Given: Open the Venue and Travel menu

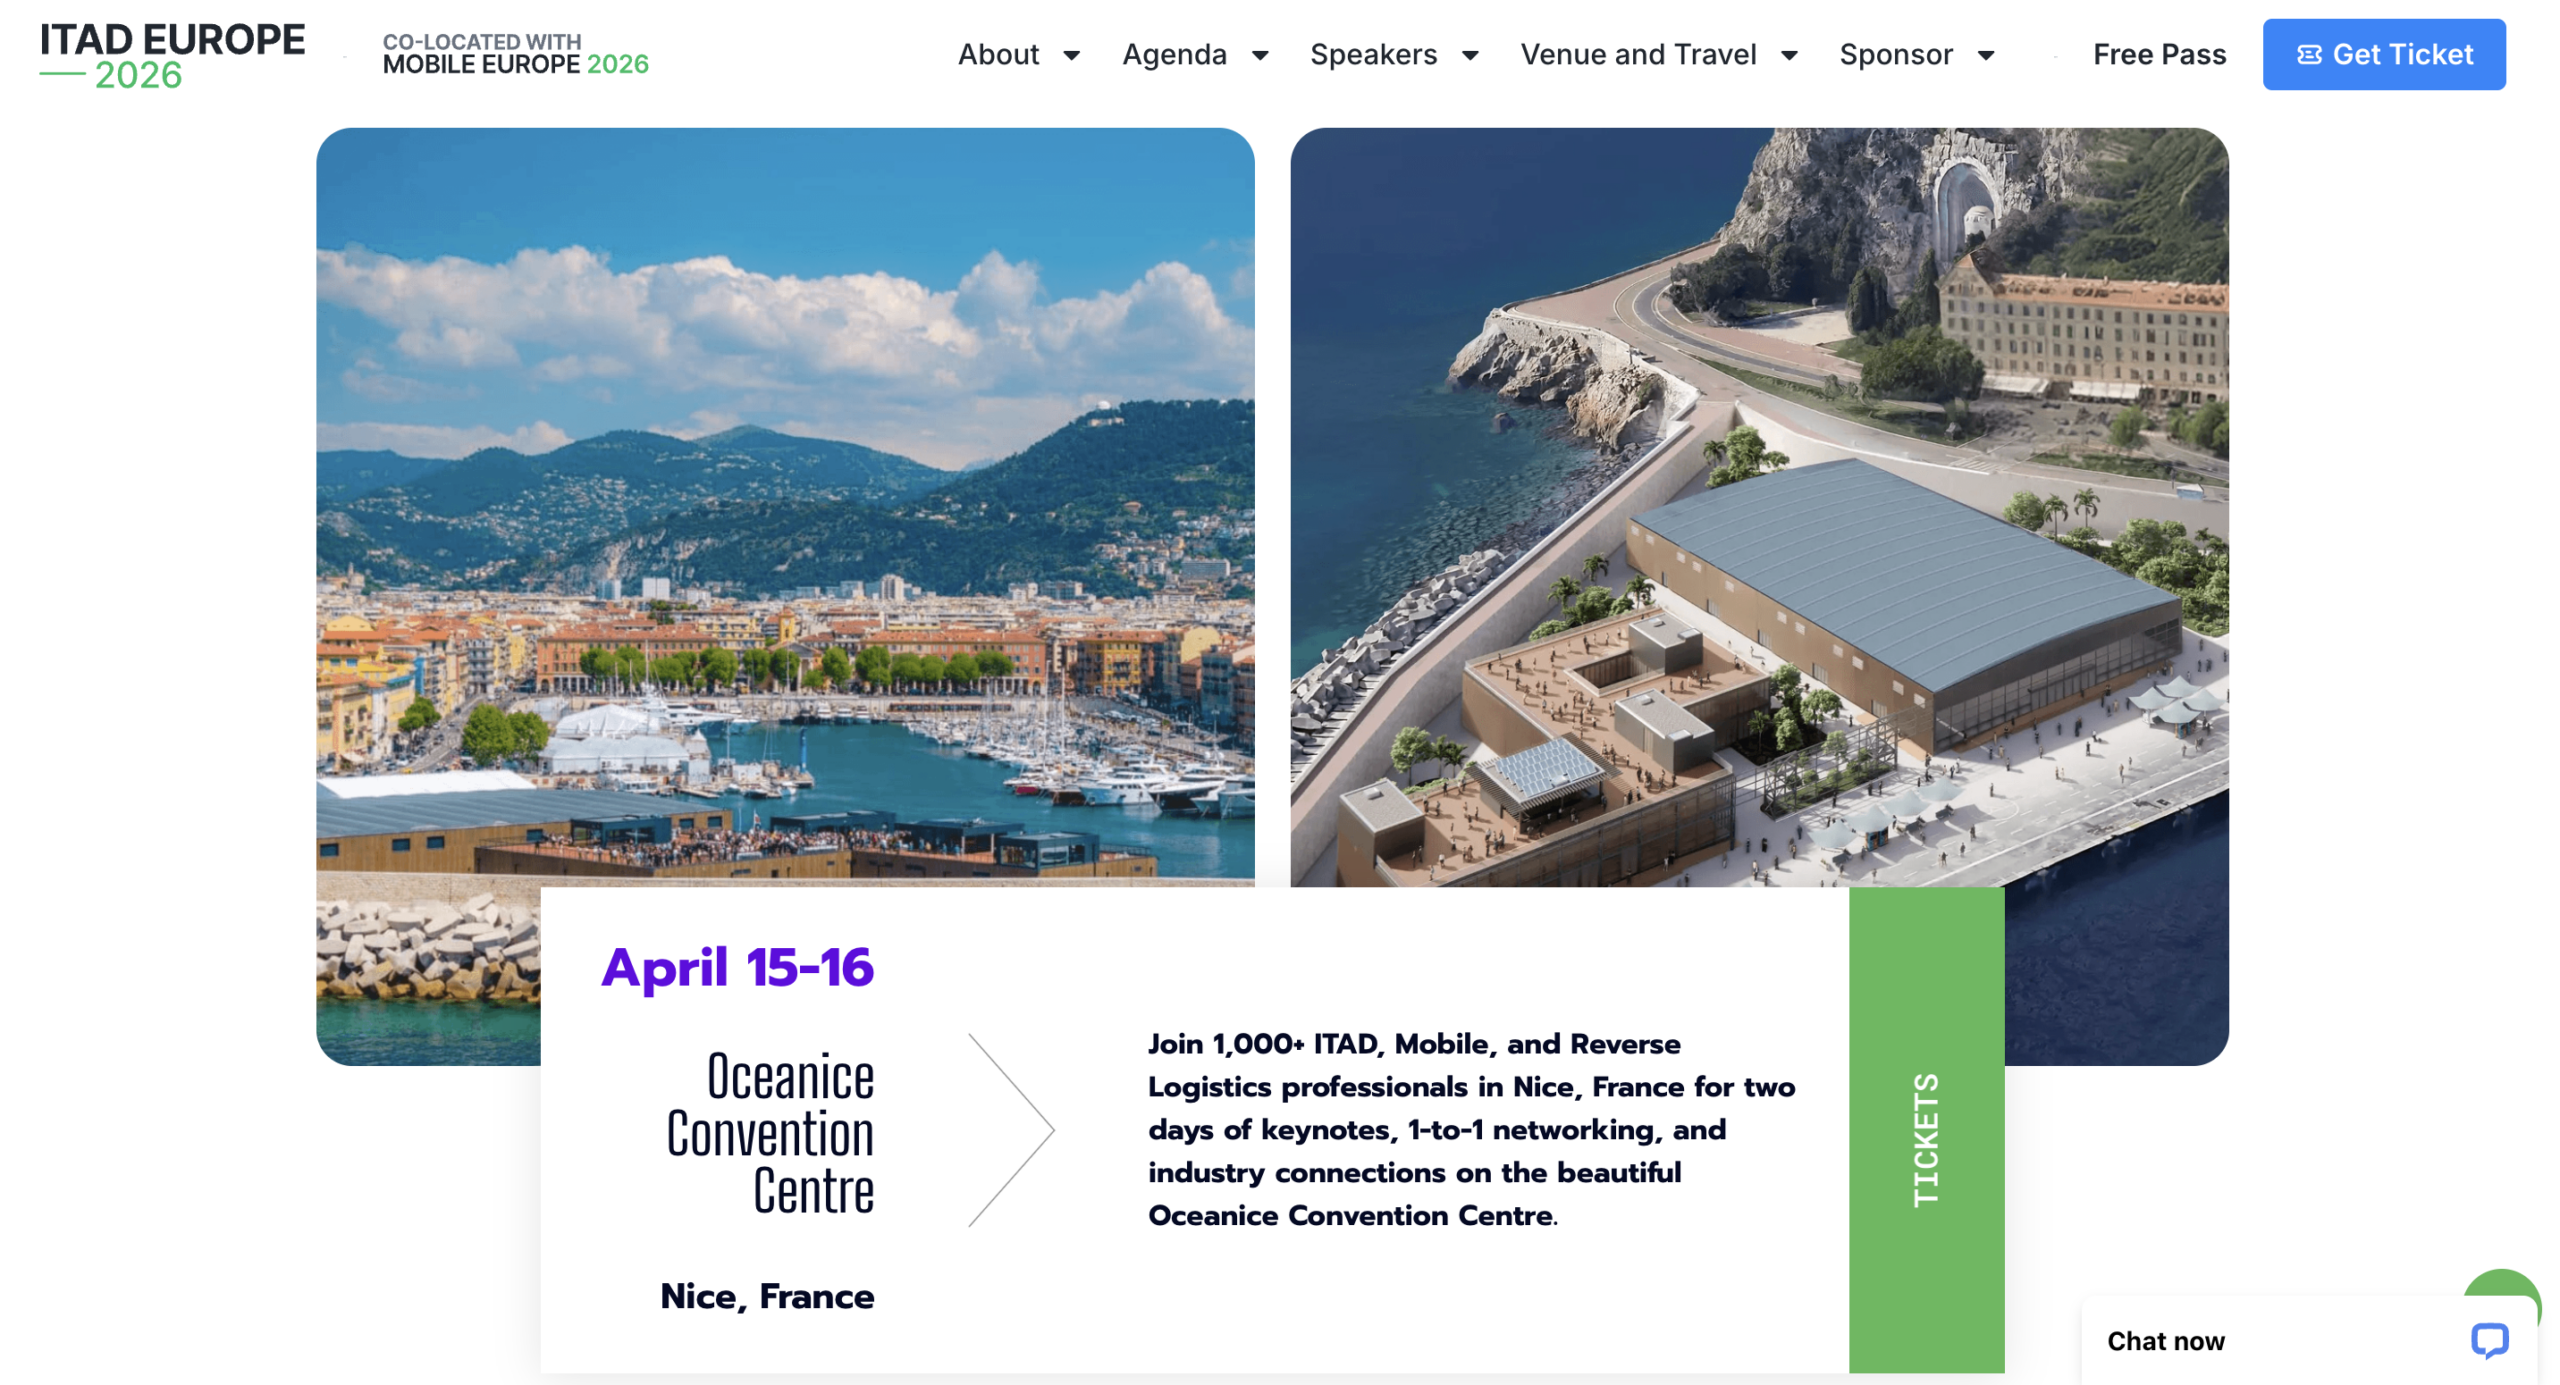Looking at the screenshot, I should click(1638, 55).
